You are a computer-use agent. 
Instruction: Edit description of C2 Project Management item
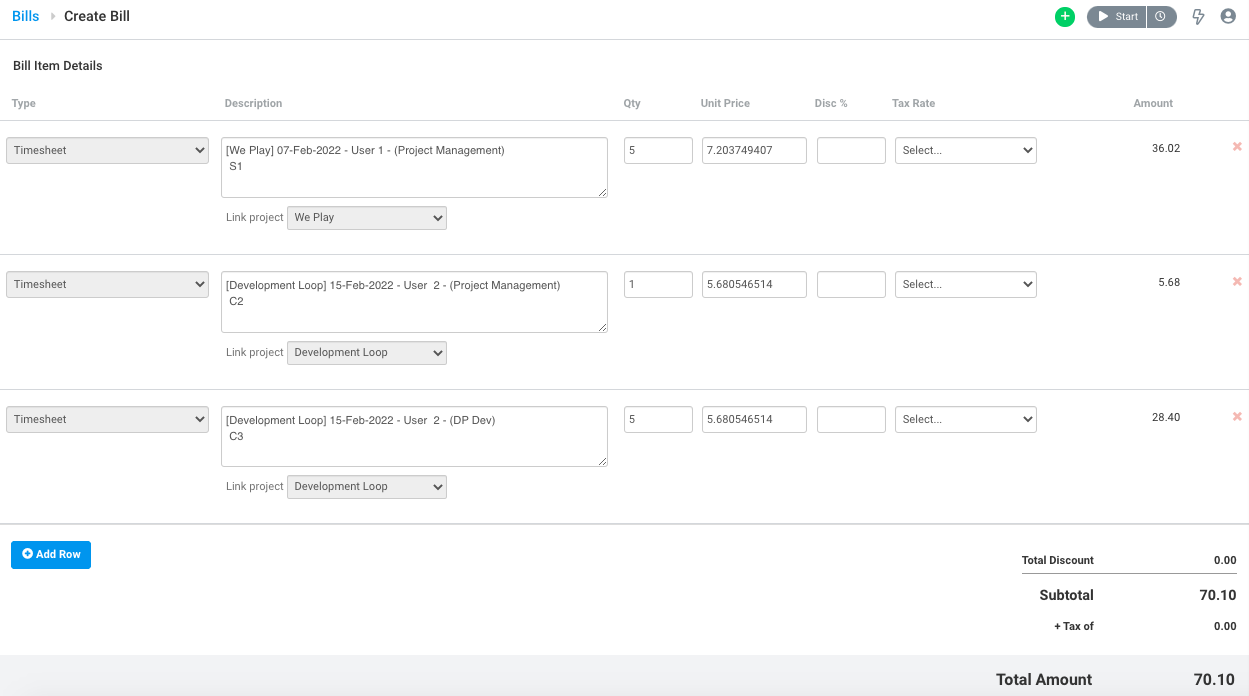coord(414,302)
